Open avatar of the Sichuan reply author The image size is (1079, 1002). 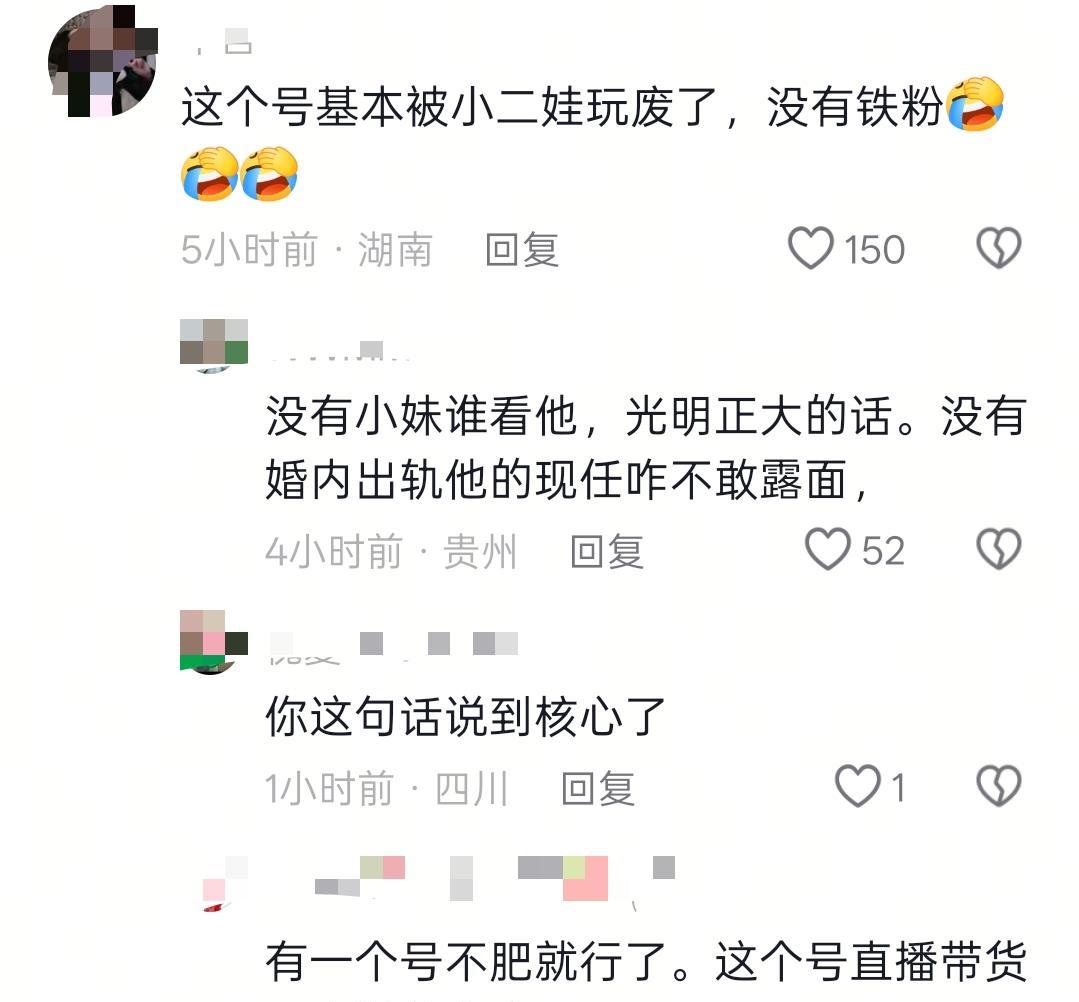213,641
